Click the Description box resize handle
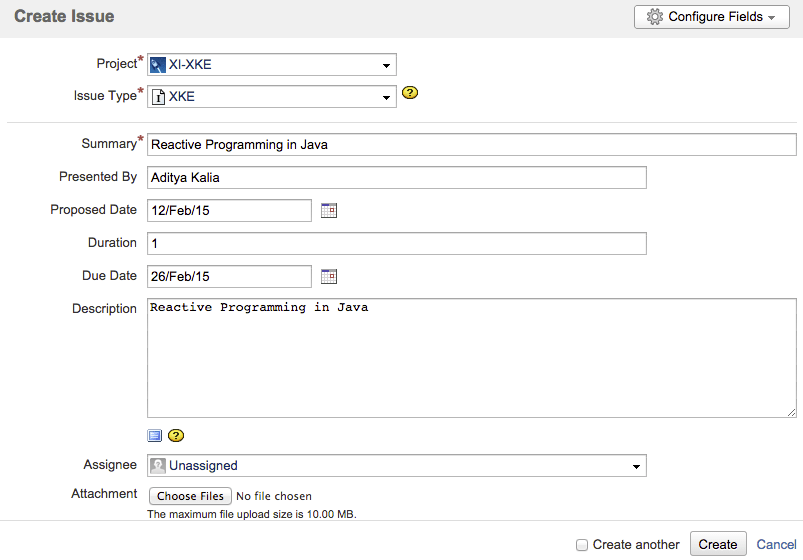 (x=791, y=412)
